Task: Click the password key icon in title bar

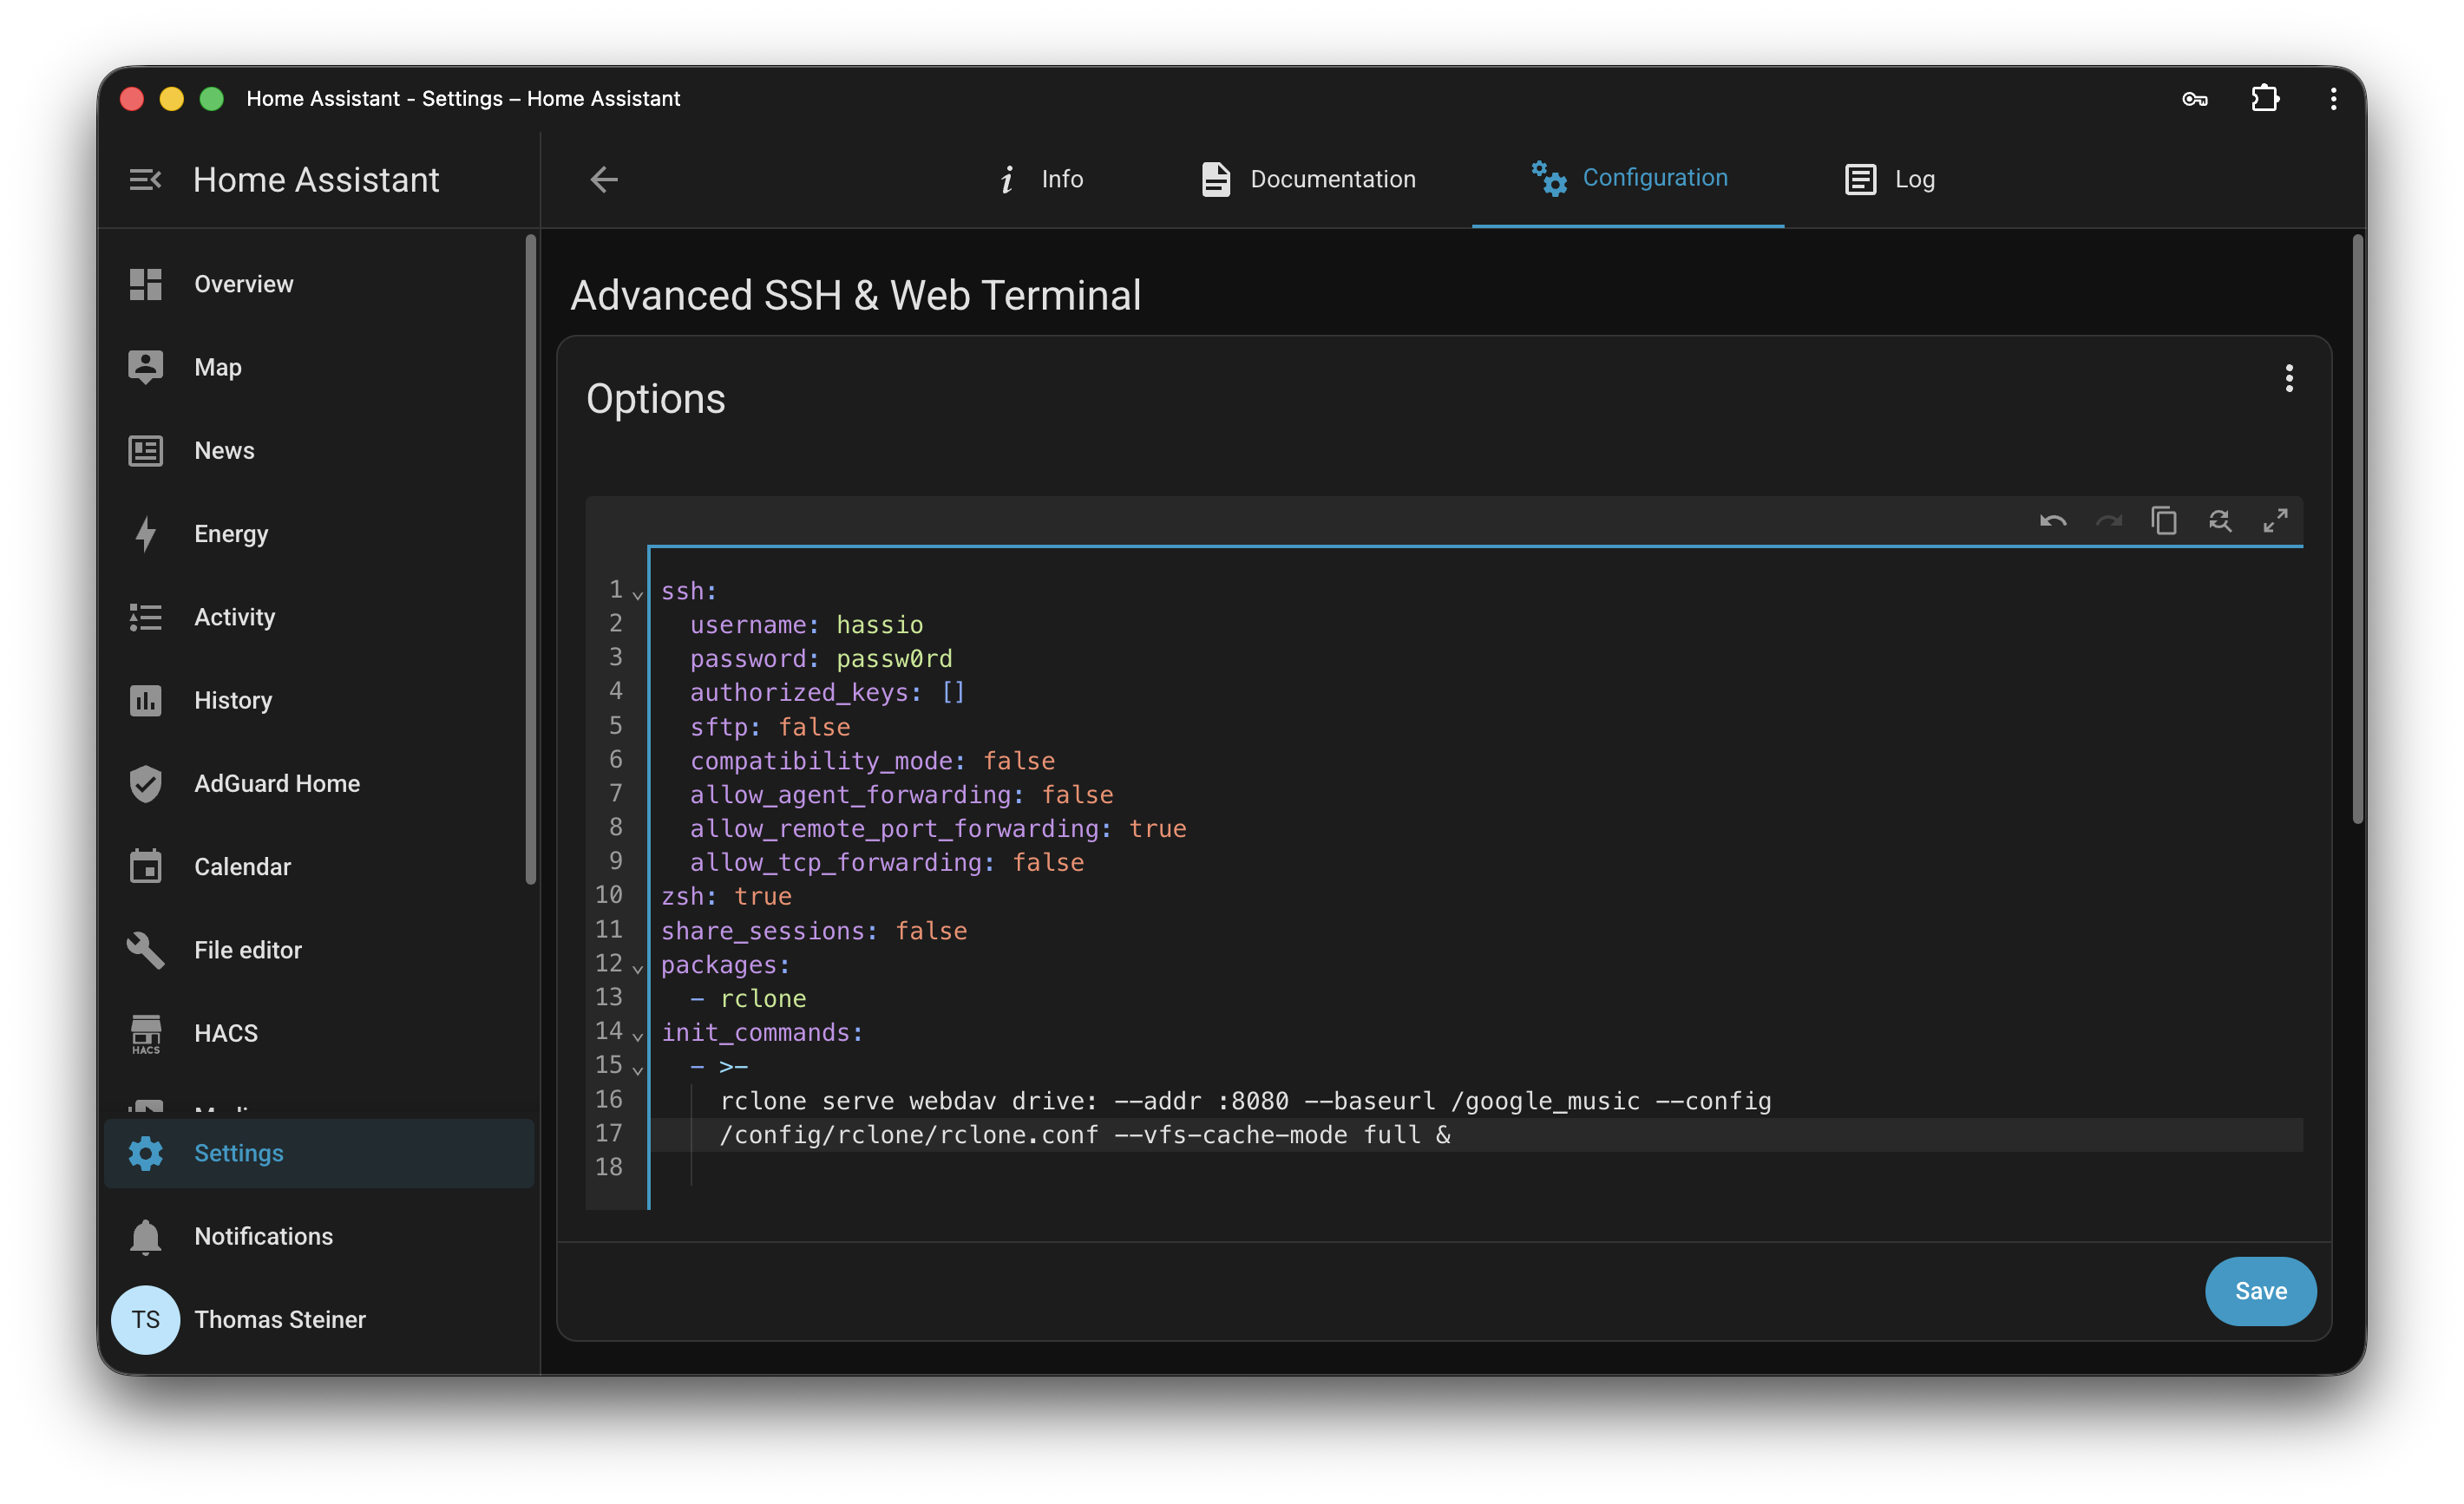Action: point(2195,99)
